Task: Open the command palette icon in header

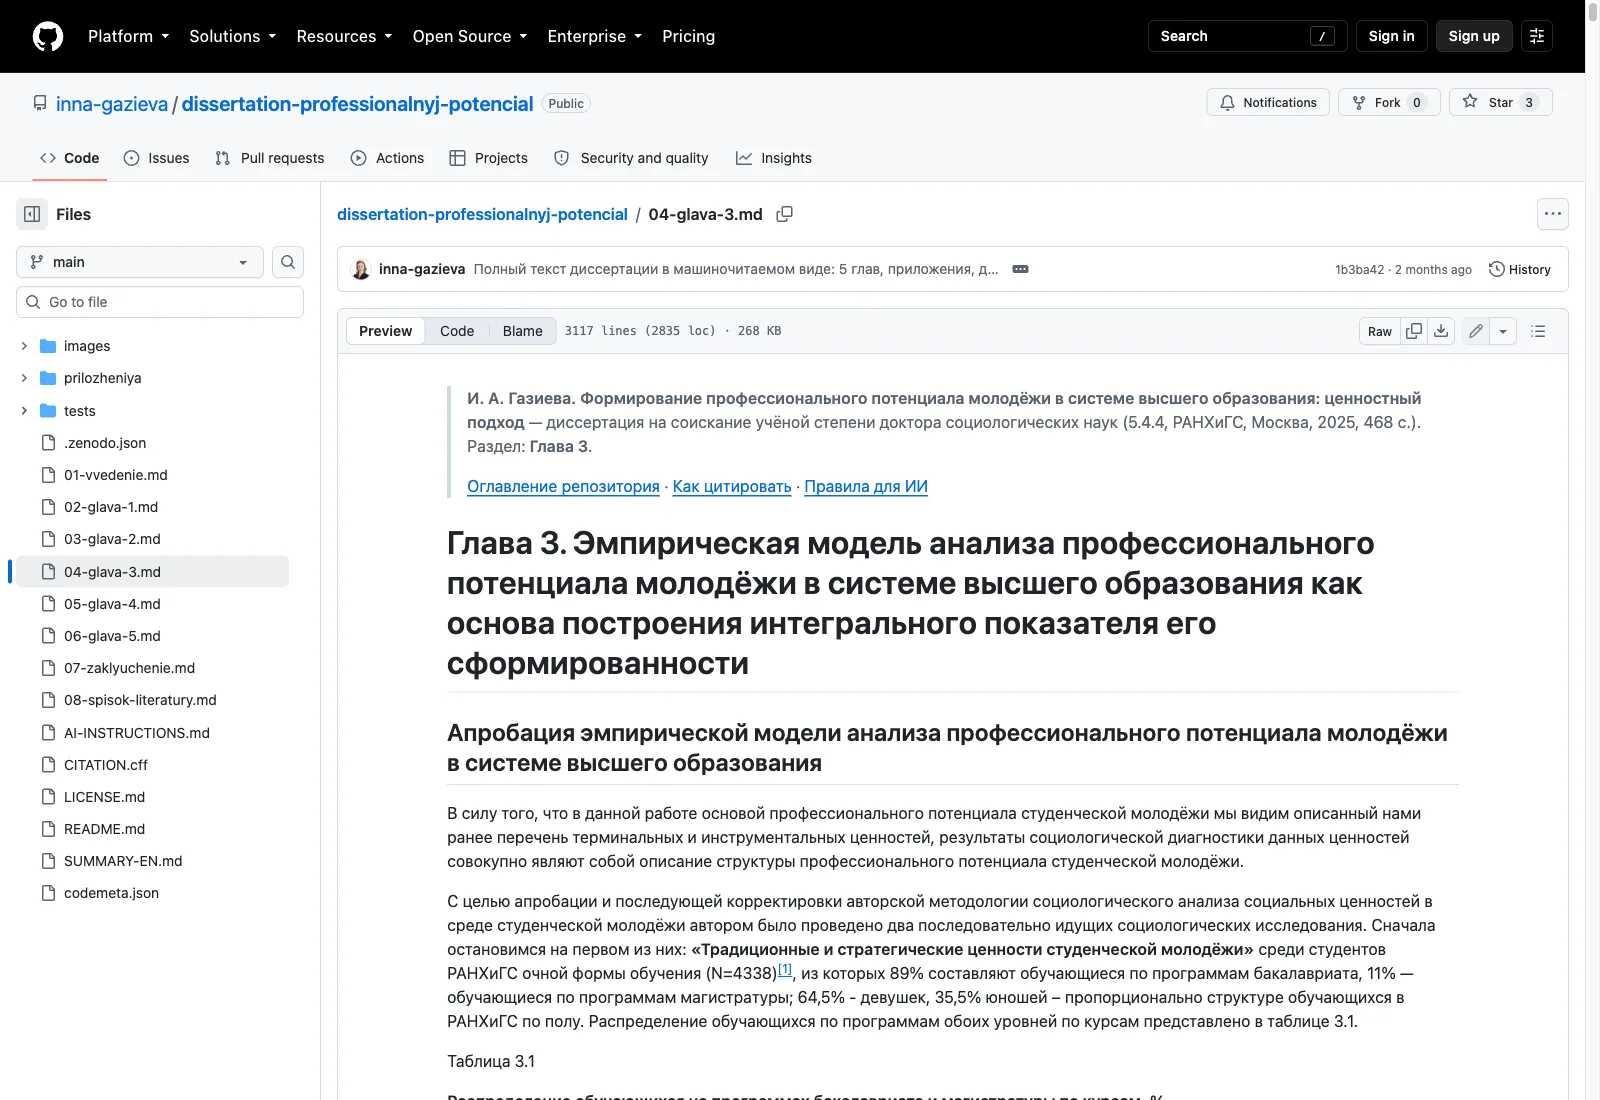Action: click(x=1537, y=36)
